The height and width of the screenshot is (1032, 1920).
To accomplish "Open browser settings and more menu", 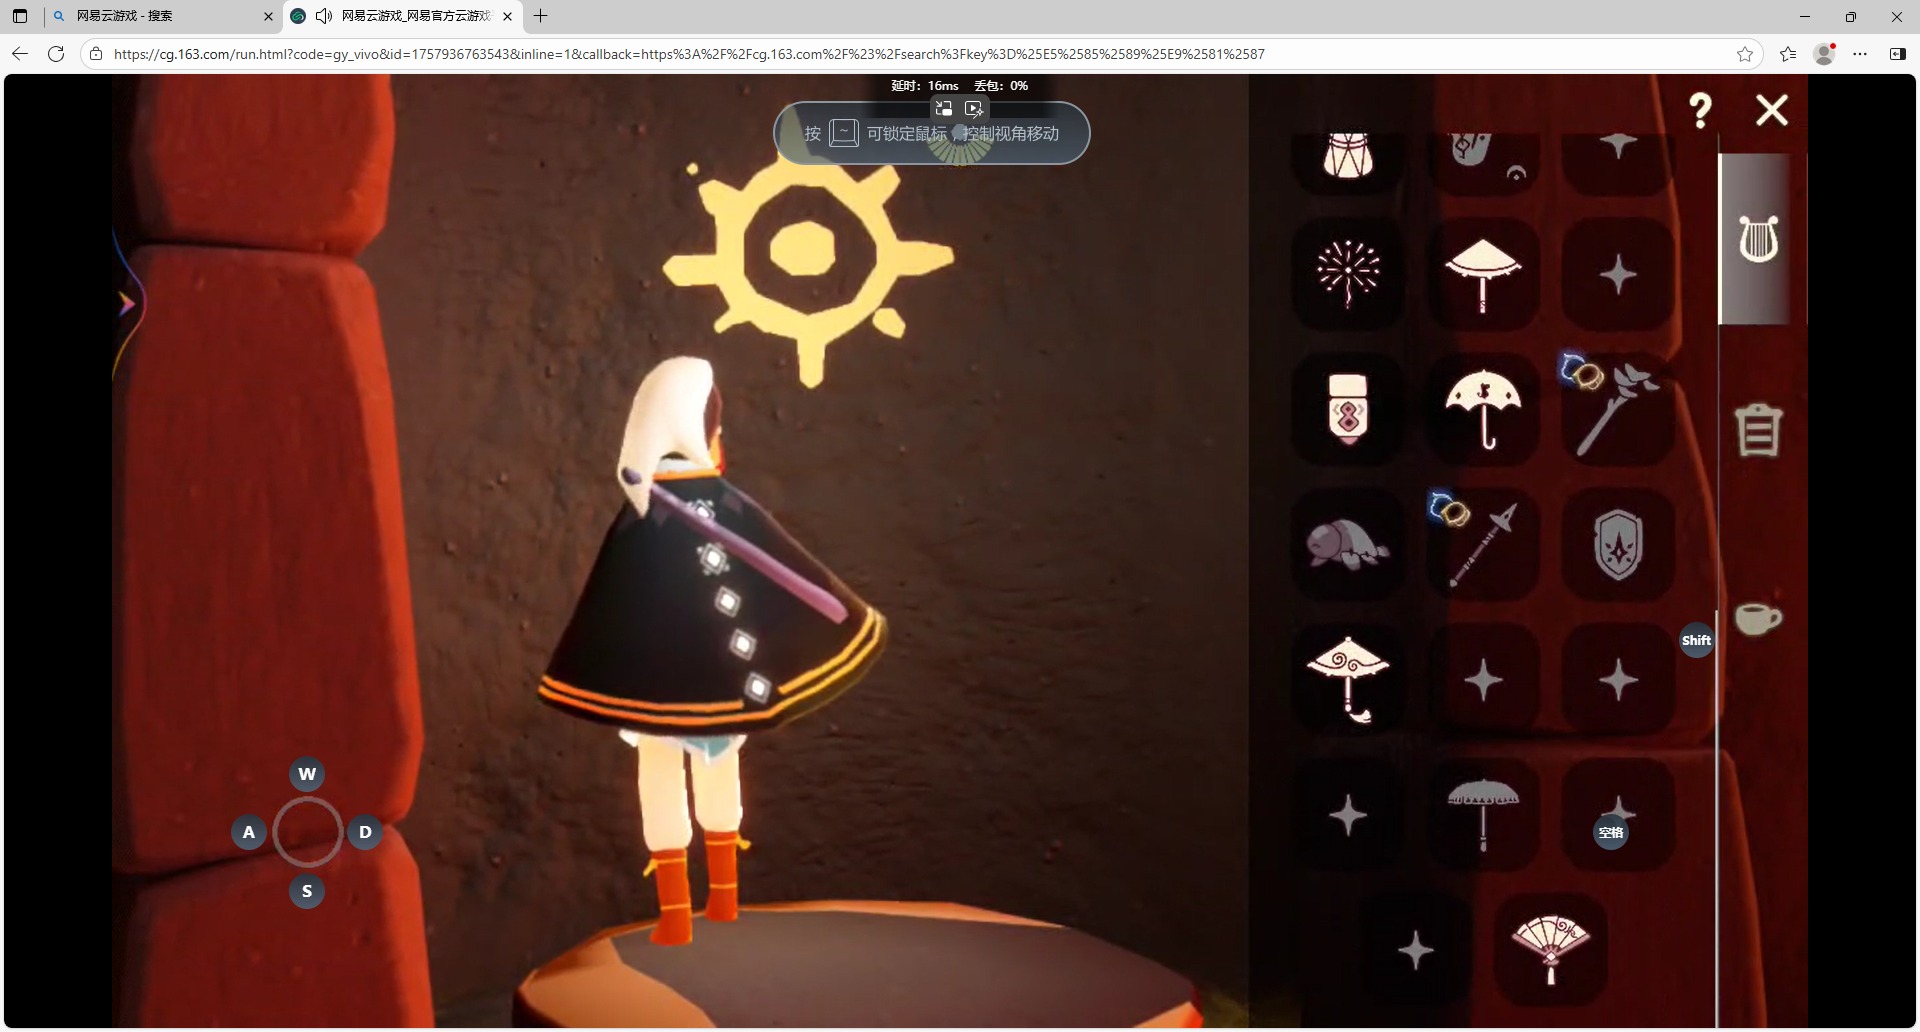I will coord(1860,54).
